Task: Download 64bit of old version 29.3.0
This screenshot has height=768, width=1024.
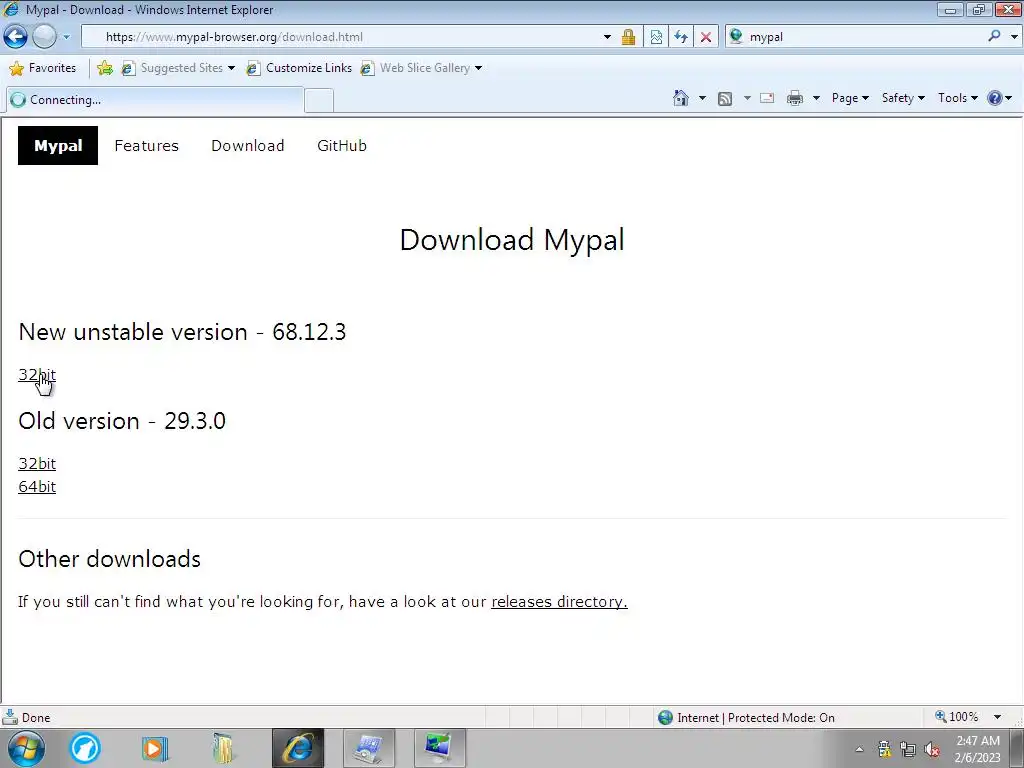Action: (37, 487)
